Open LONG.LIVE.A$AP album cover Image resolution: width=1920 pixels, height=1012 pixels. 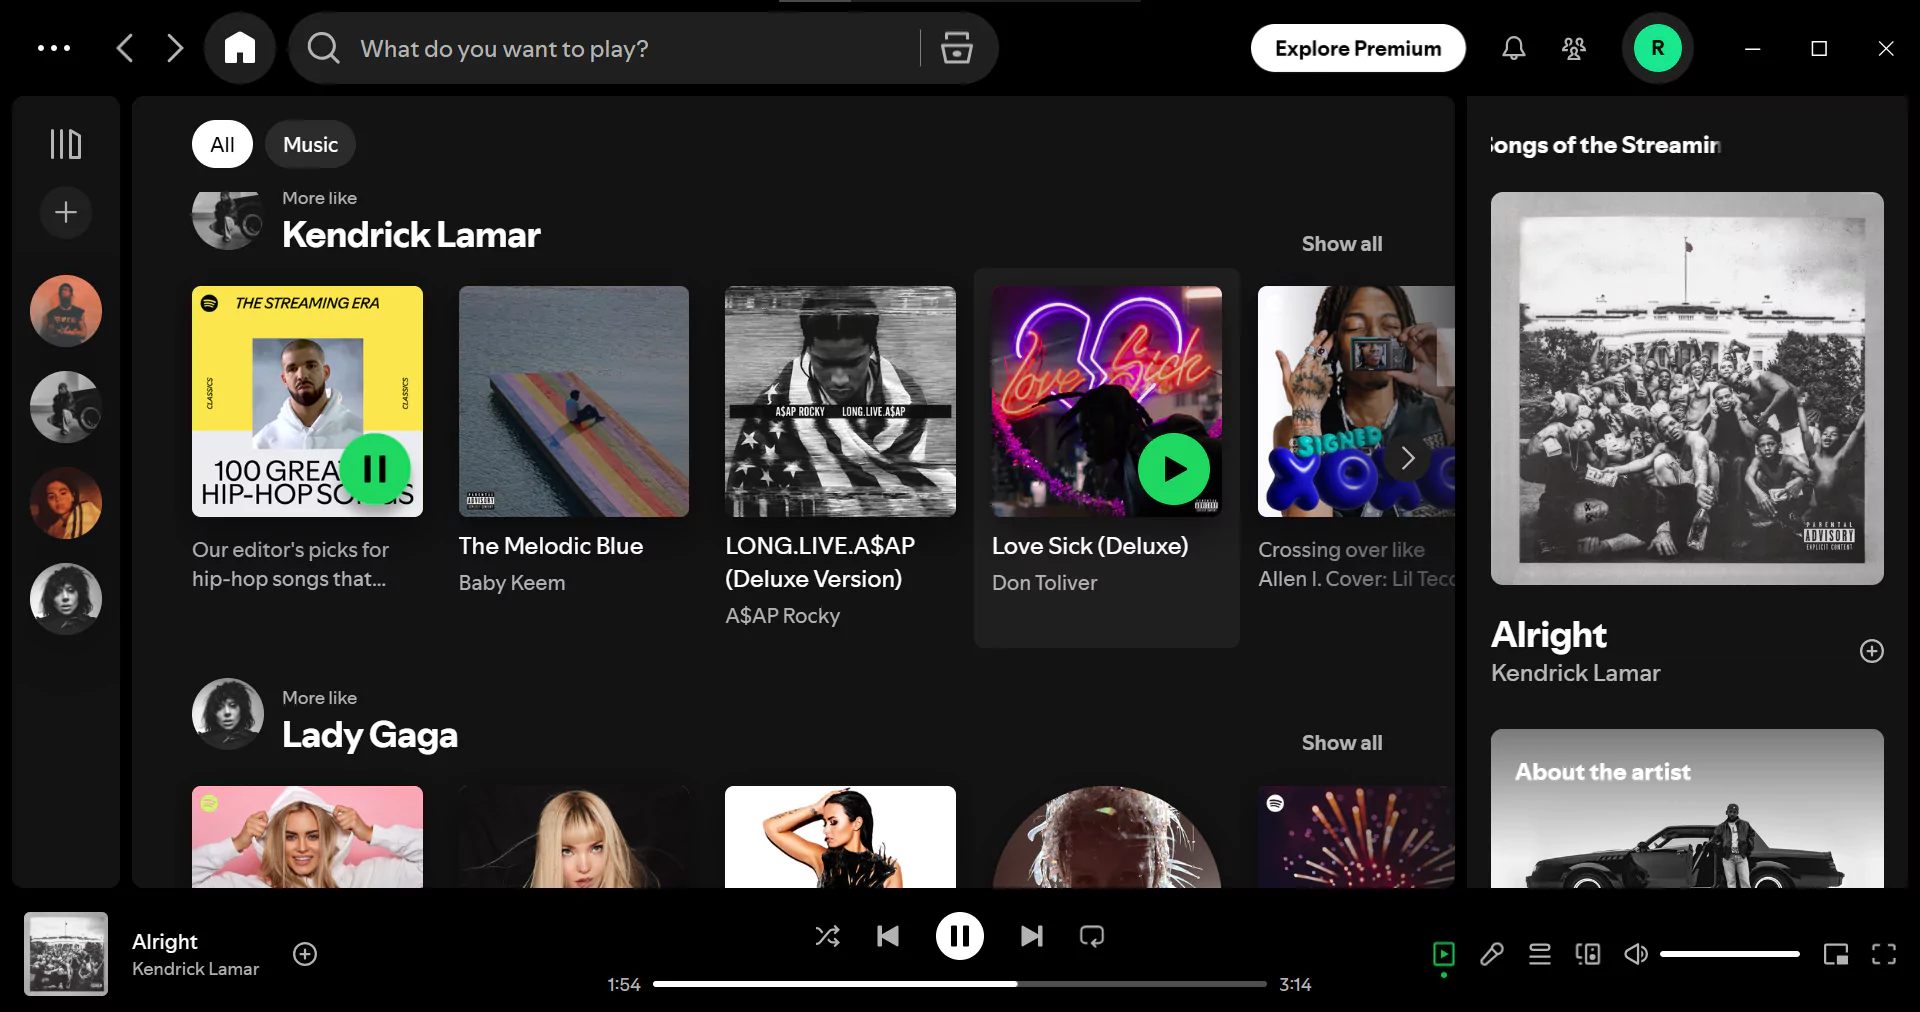840,401
